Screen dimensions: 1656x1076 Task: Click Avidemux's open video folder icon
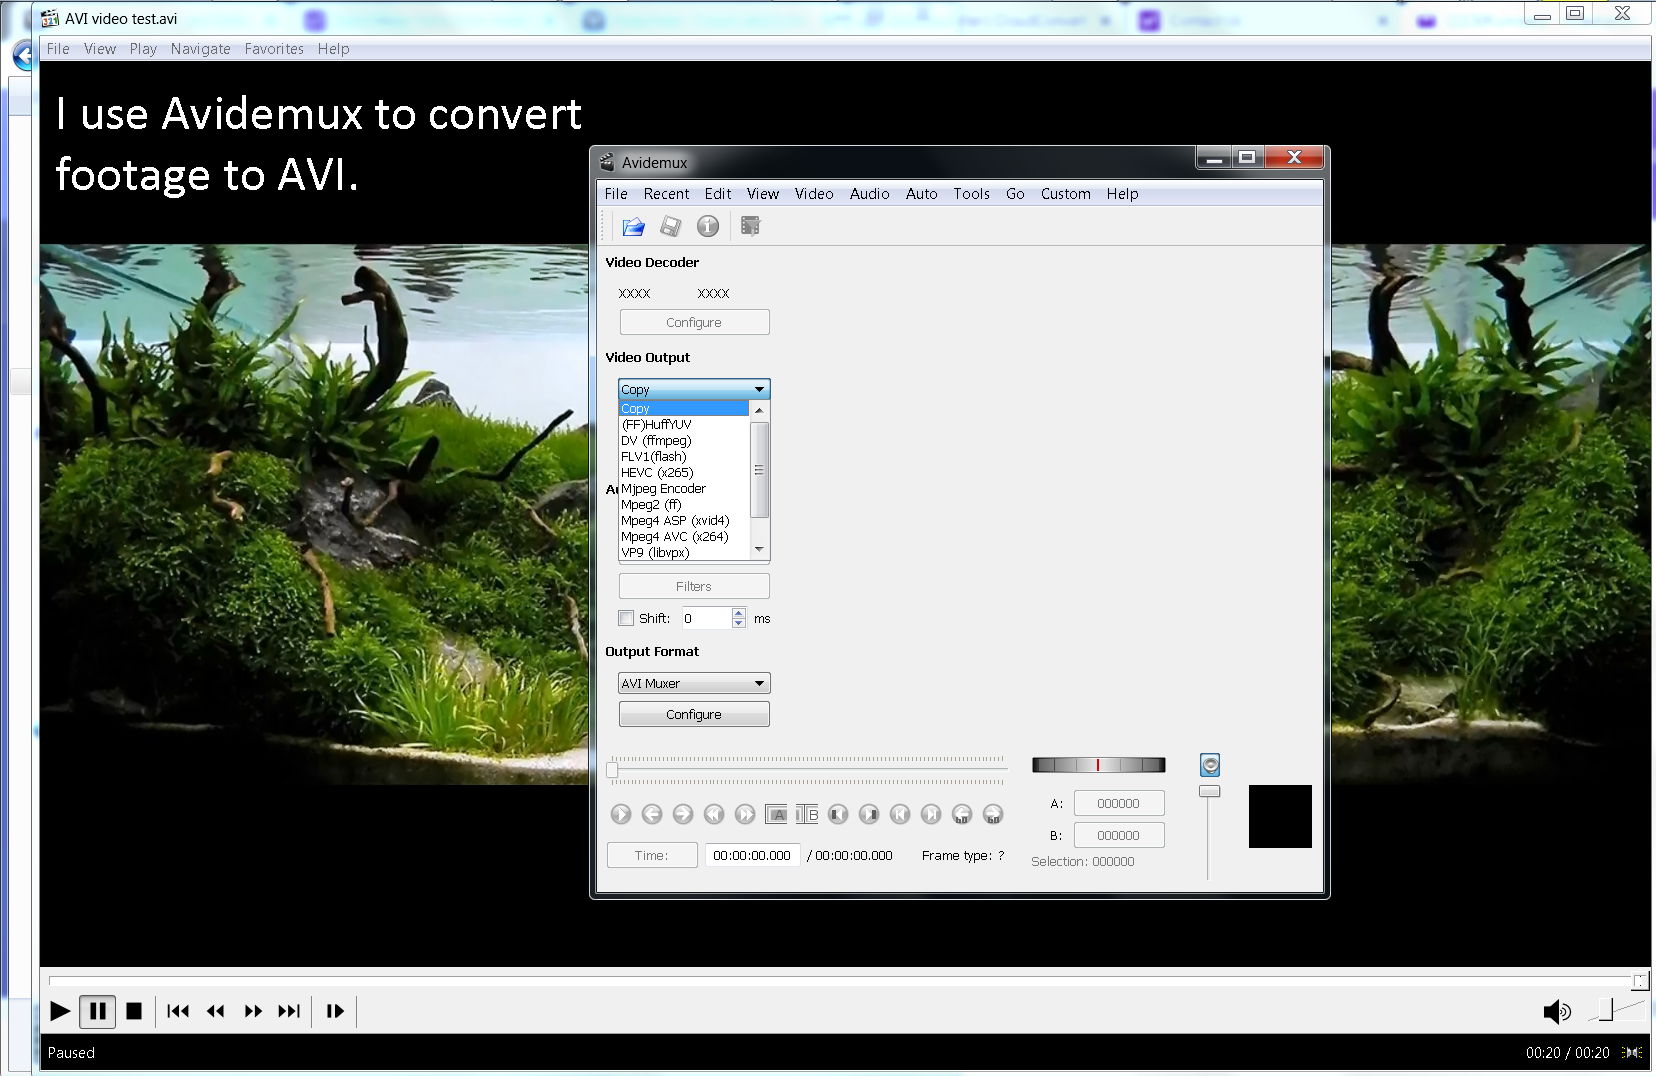(x=633, y=227)
